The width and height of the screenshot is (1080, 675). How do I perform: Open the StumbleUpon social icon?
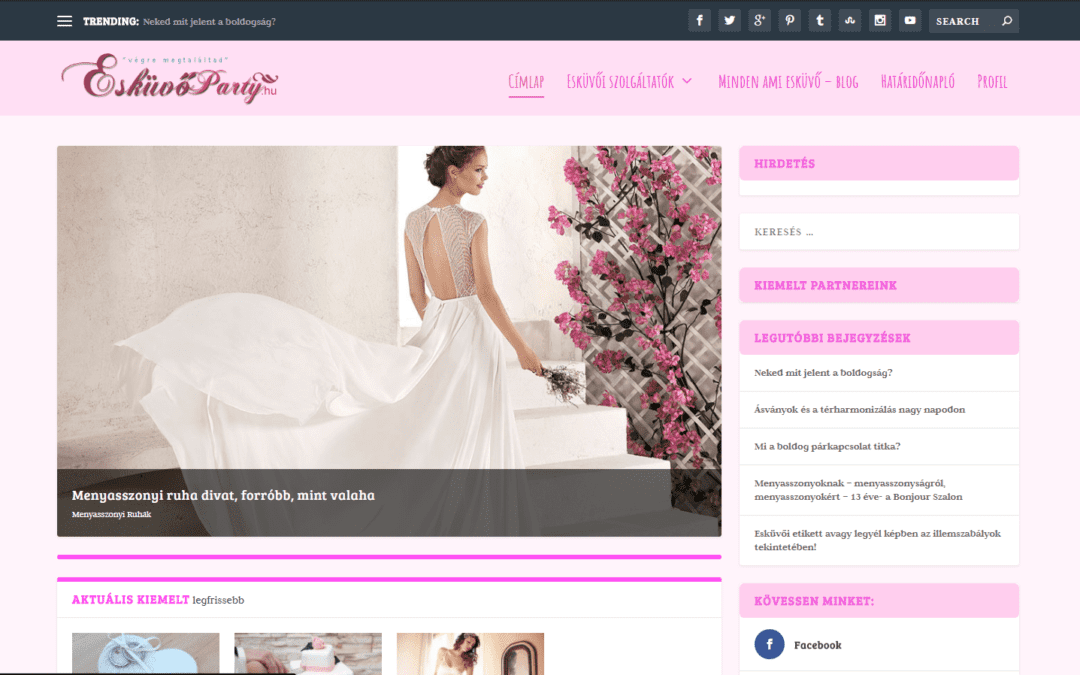coord(850,21)
